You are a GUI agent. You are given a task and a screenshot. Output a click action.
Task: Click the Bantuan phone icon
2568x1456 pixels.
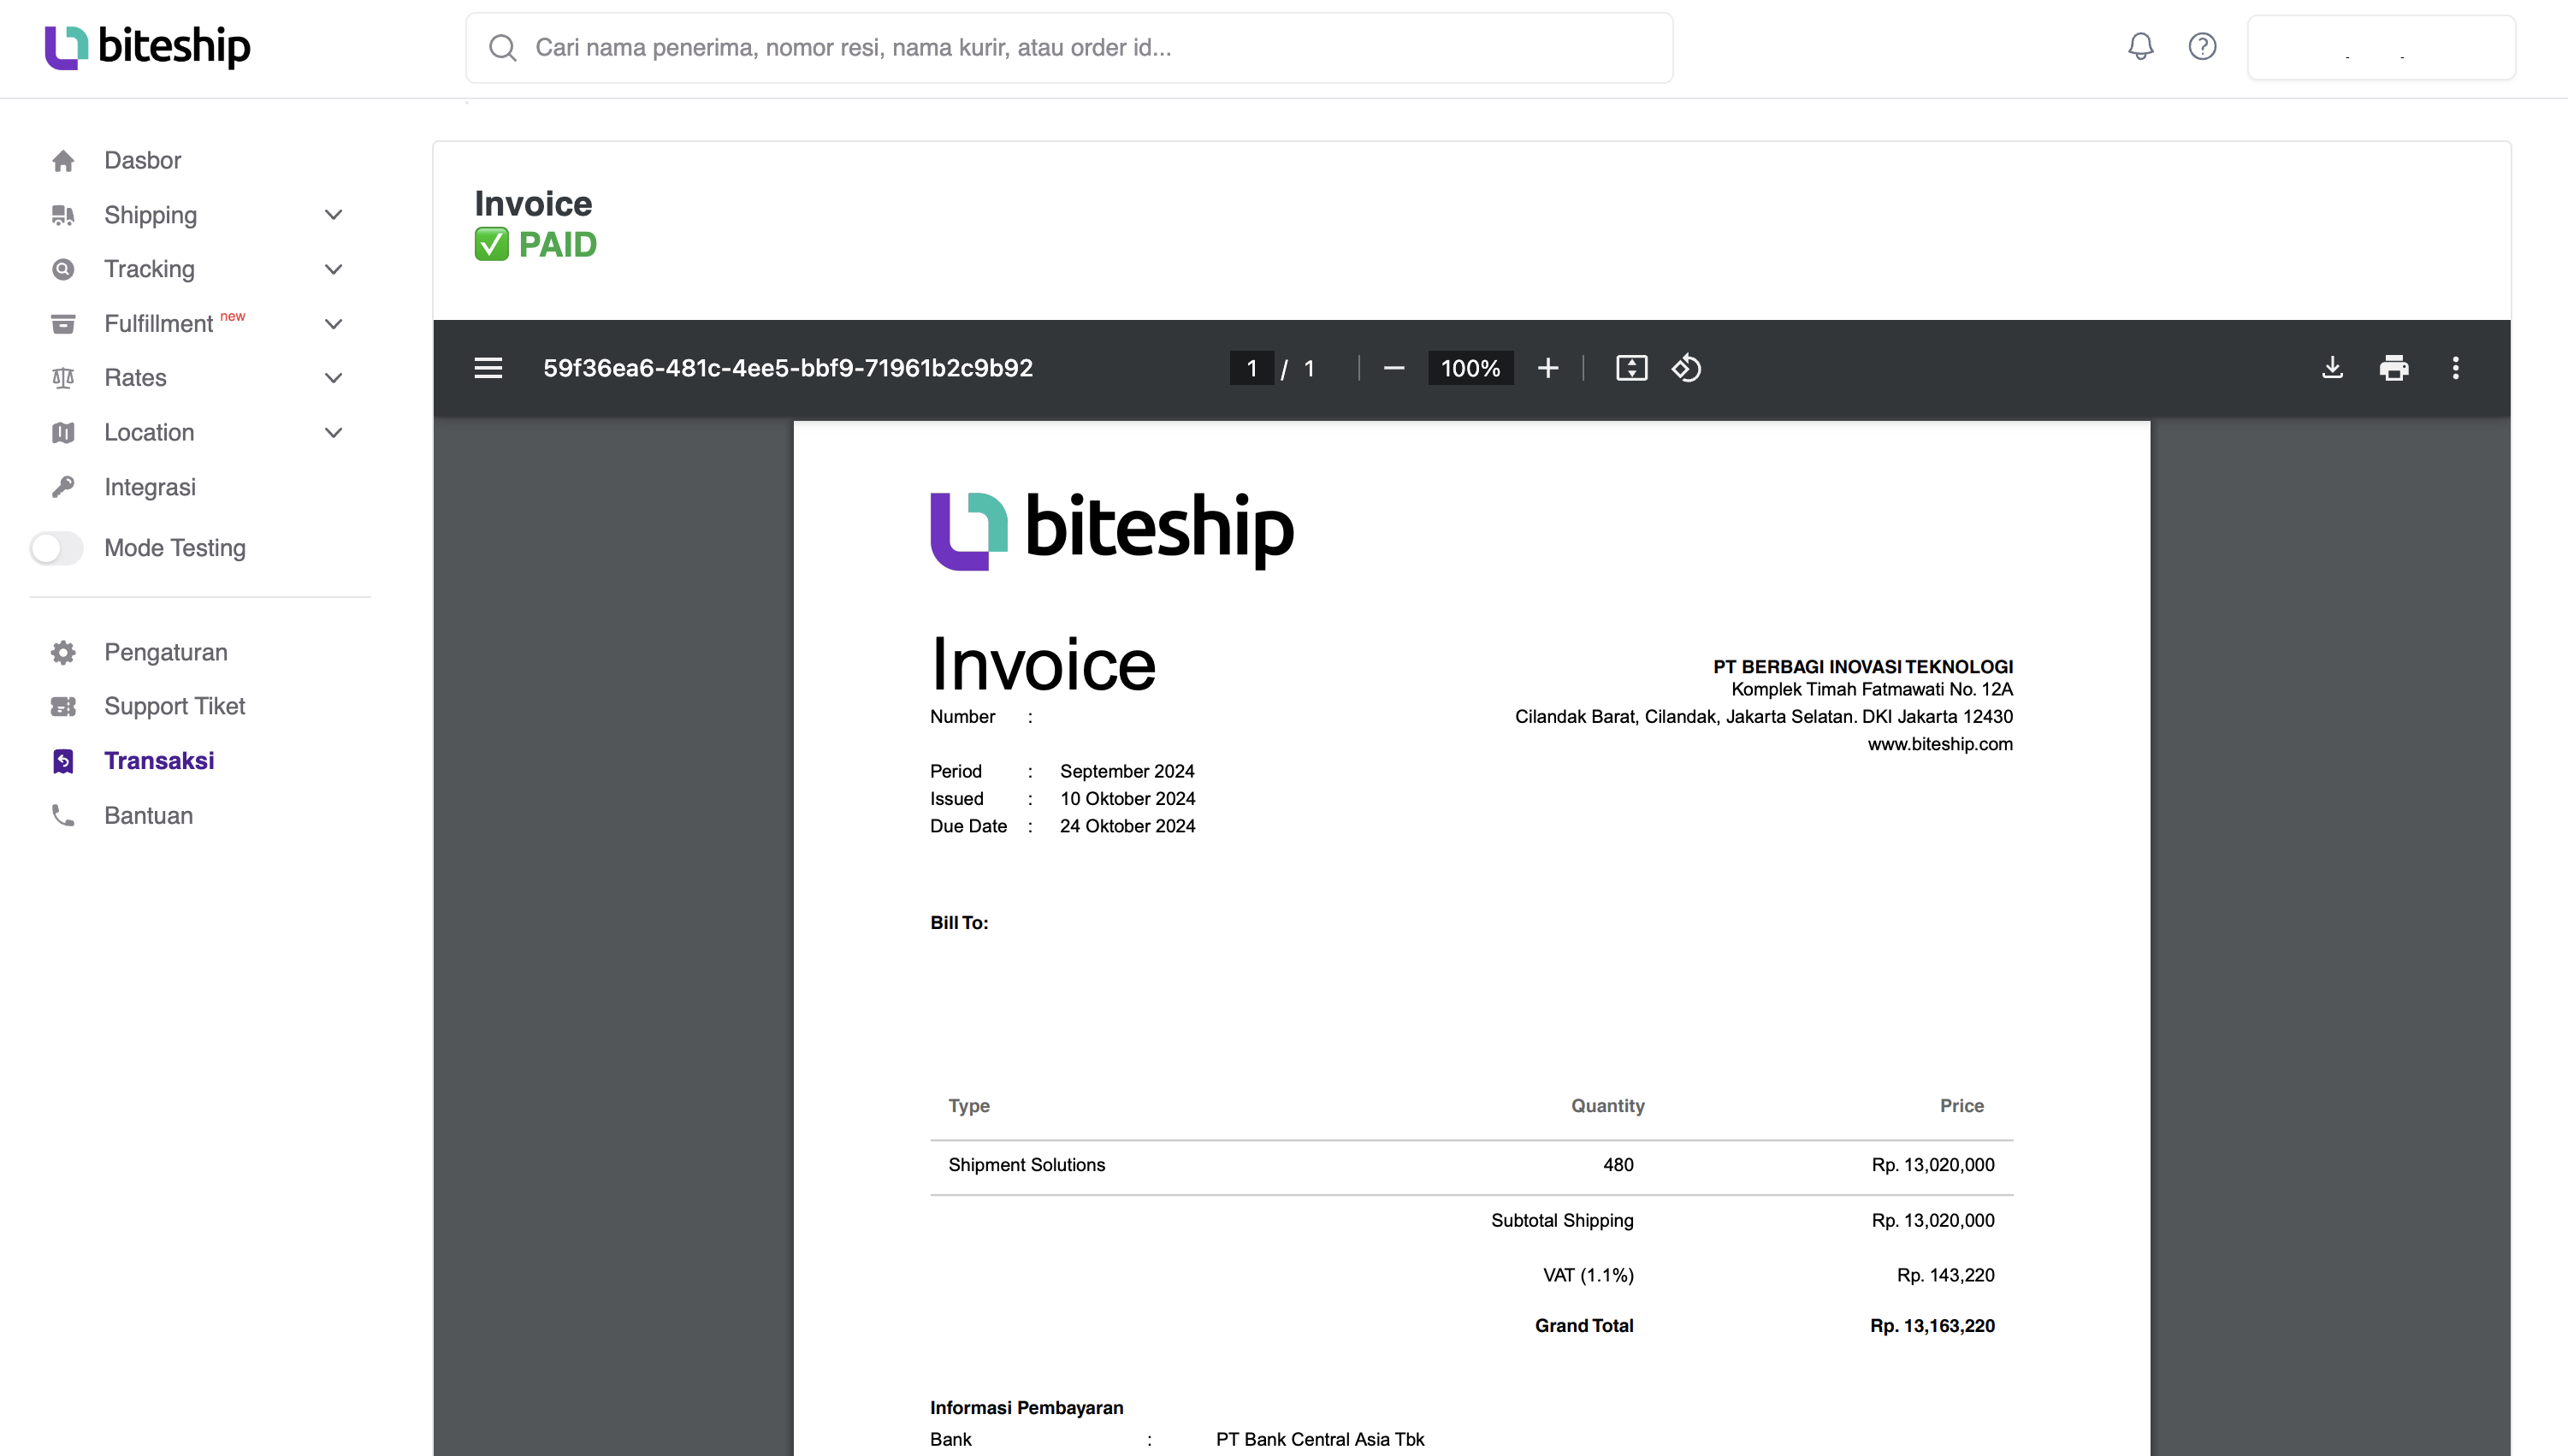63,815
